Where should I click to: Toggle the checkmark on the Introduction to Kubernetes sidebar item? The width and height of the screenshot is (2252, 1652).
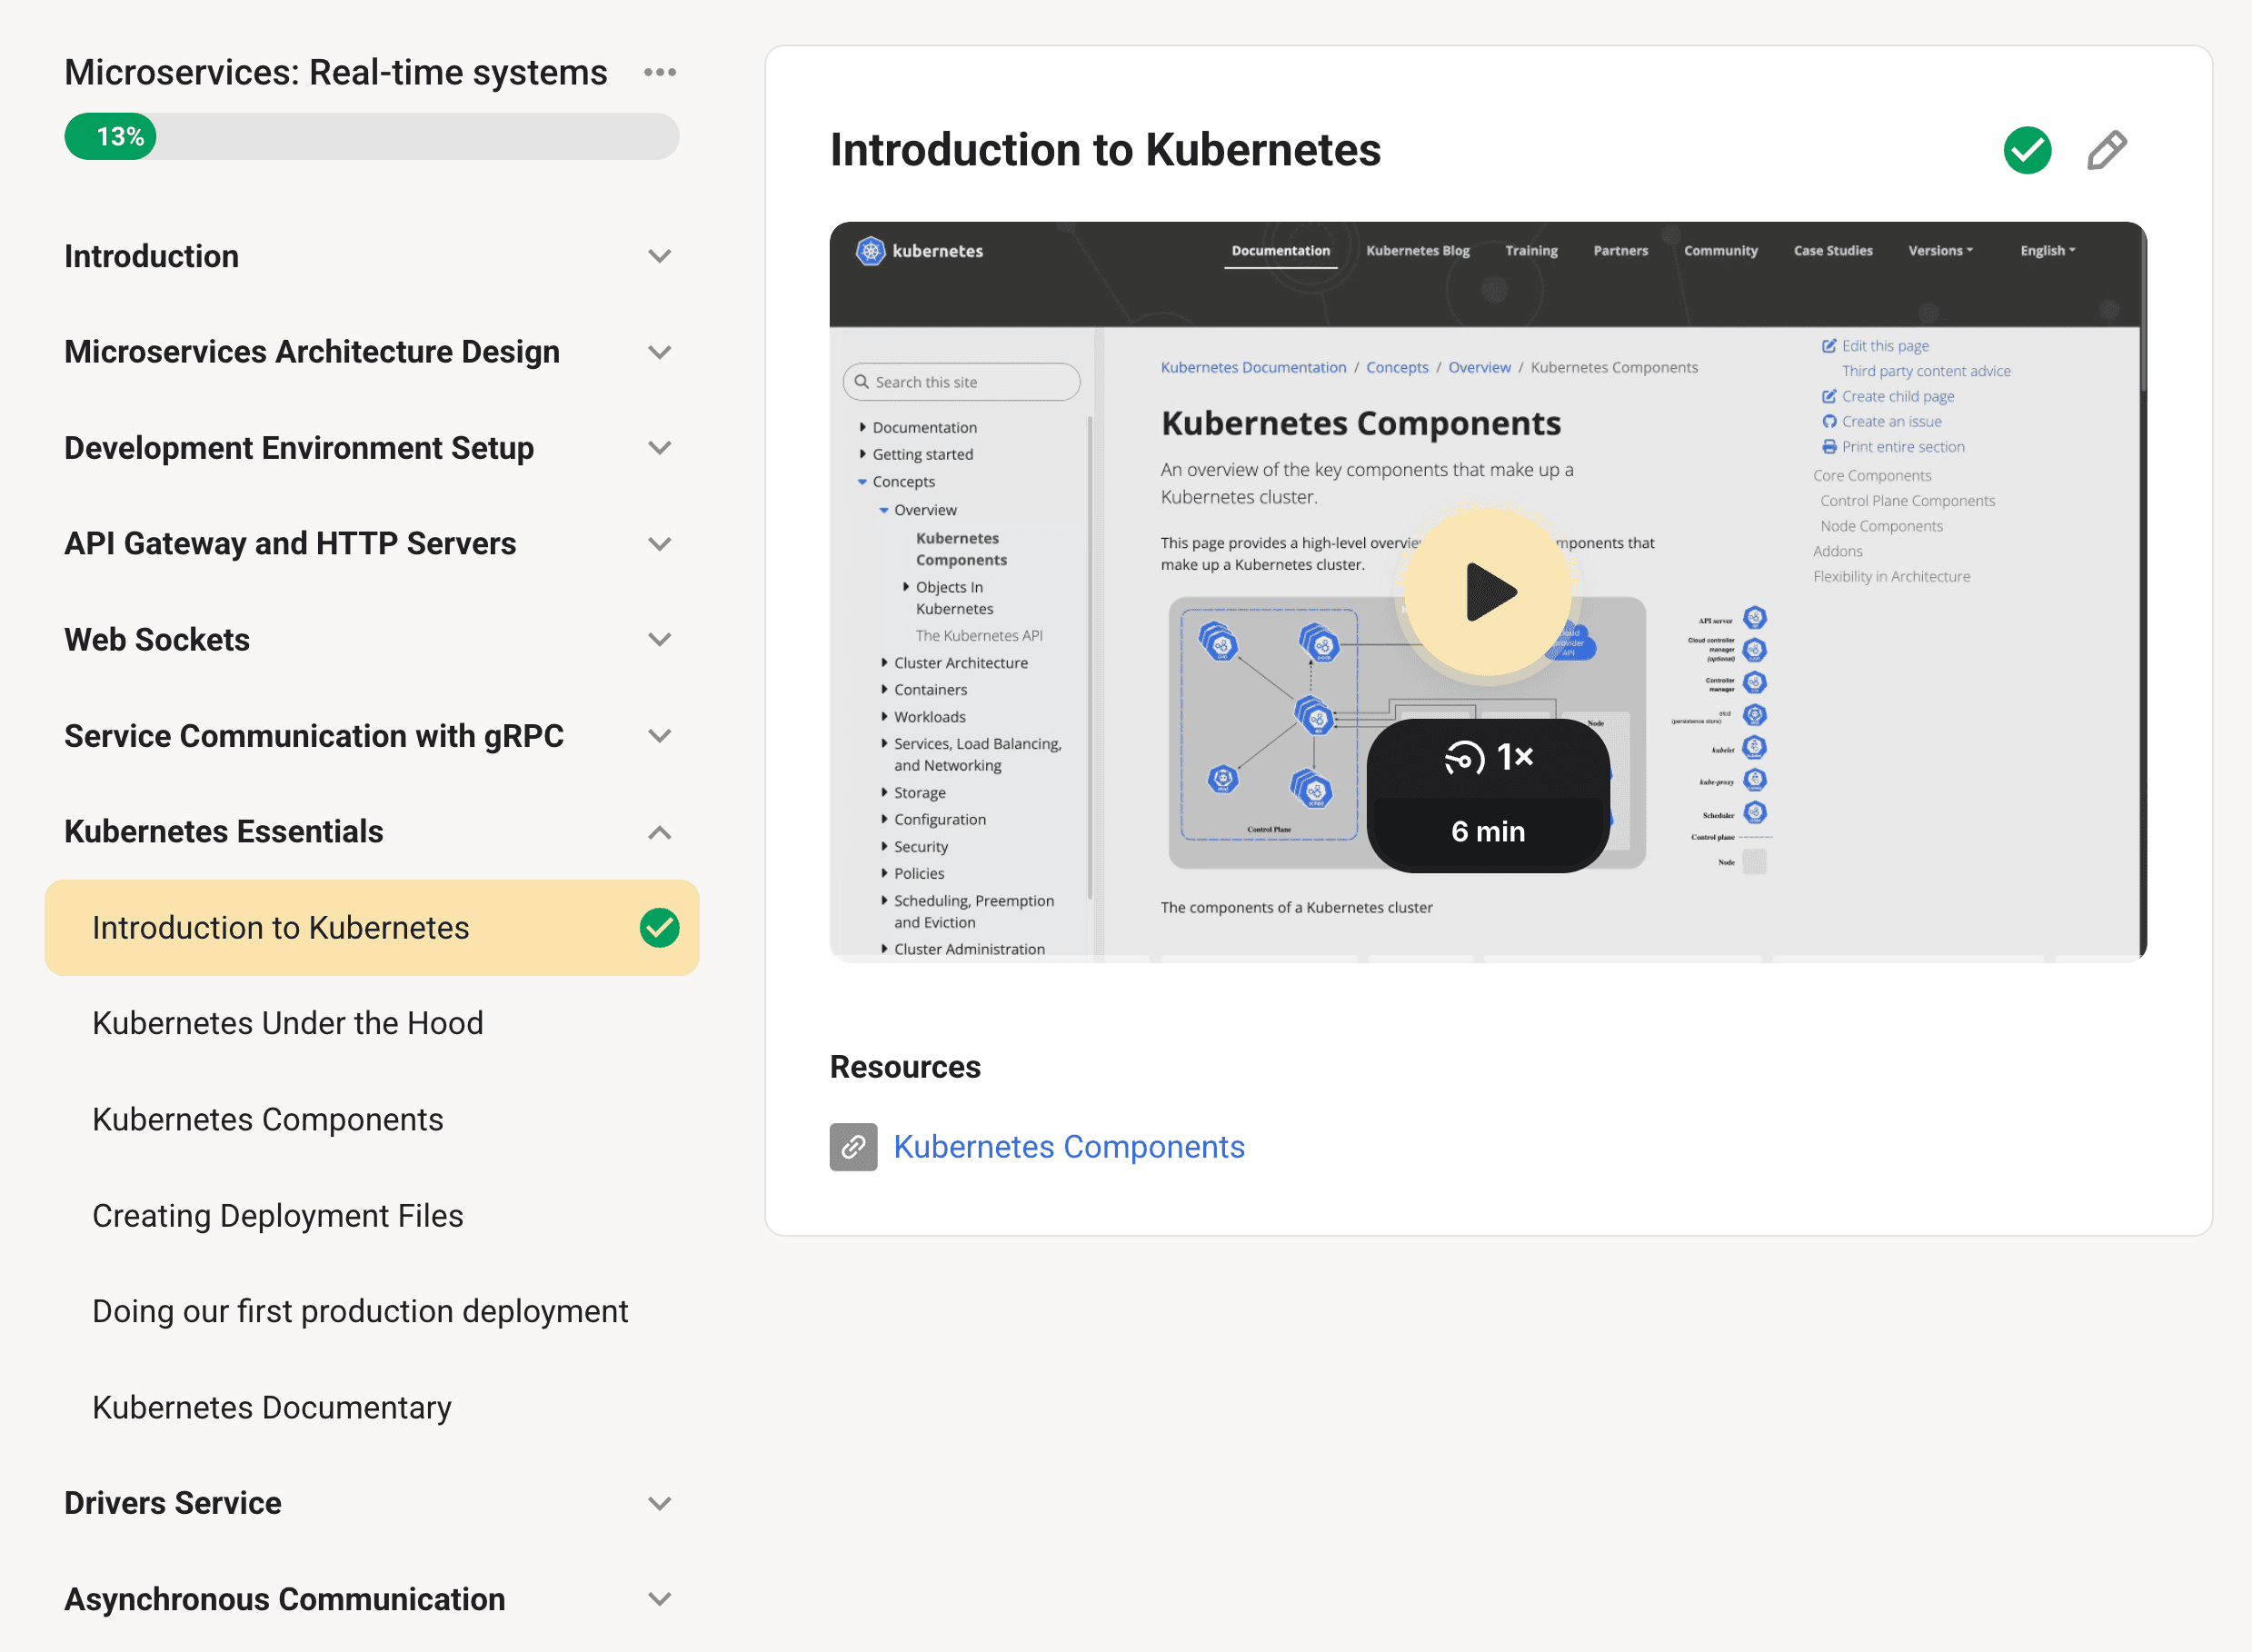pyautogui.click(x=659, y=928)
